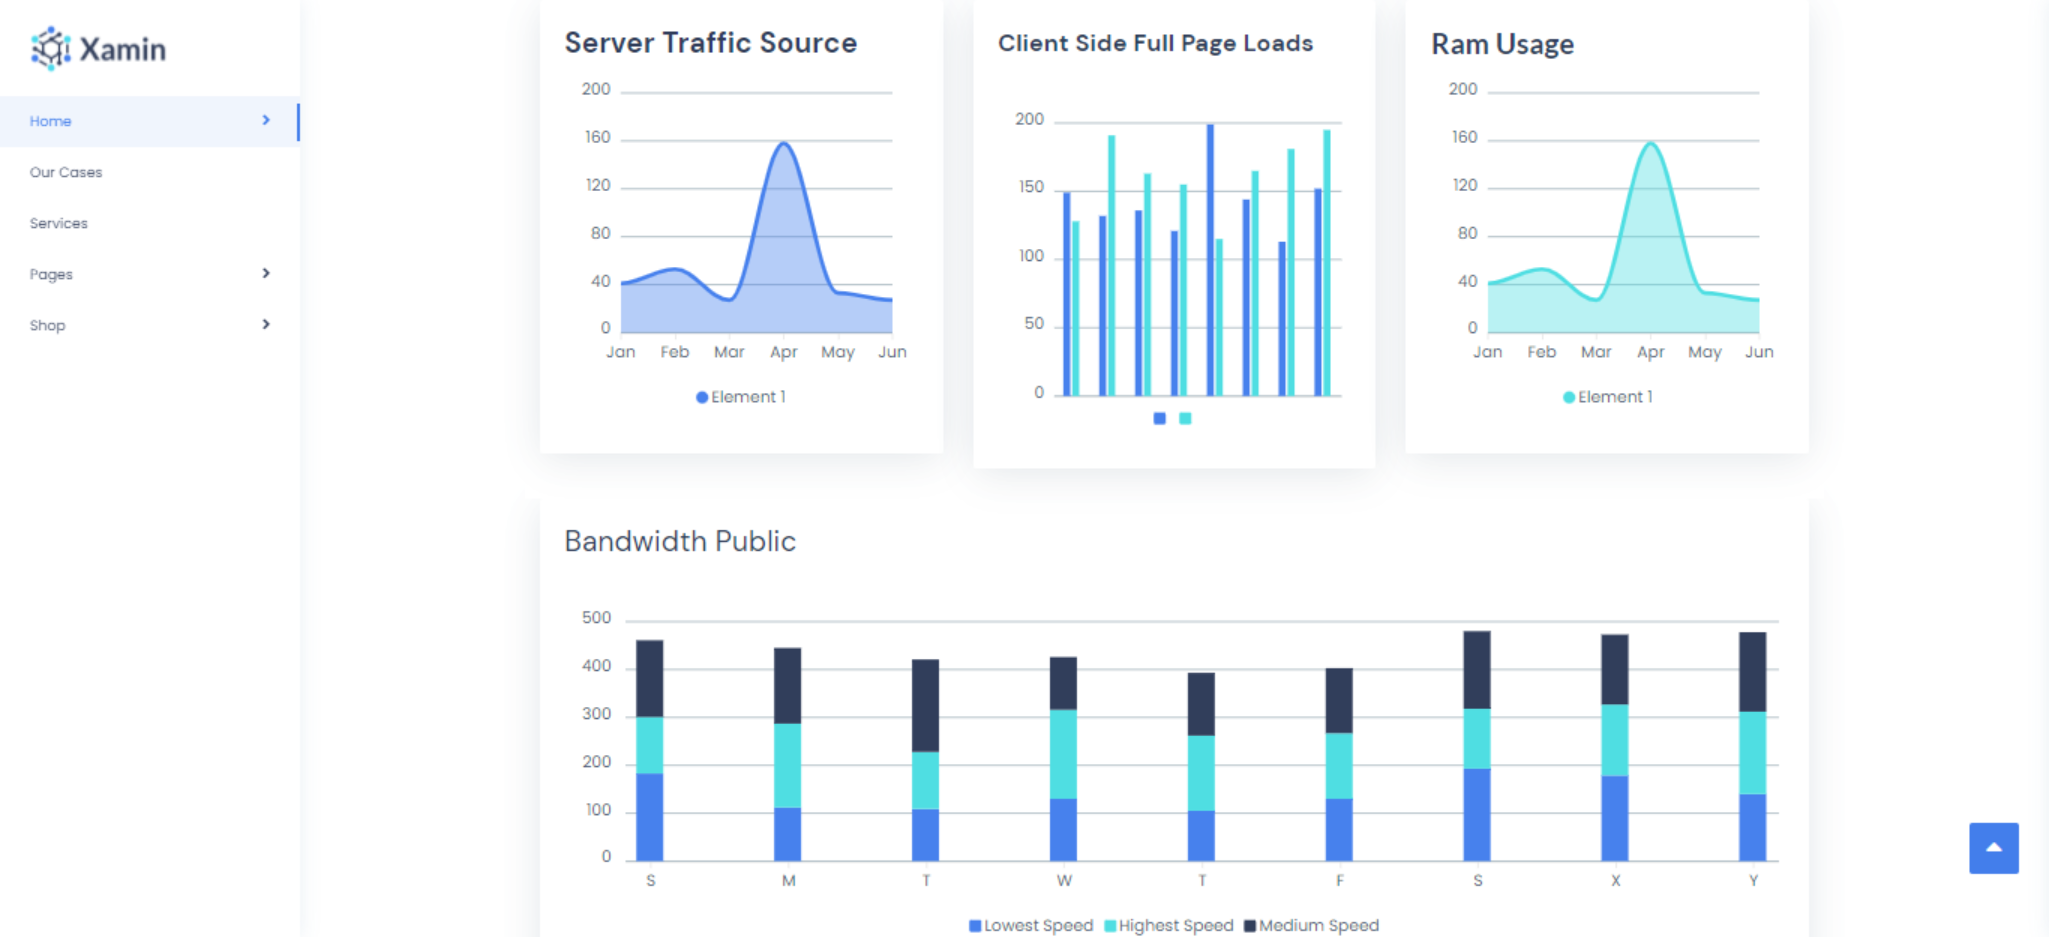
Task: Toggle the teal legend square in Page Loads
Action: click(x=1185, y=418)
